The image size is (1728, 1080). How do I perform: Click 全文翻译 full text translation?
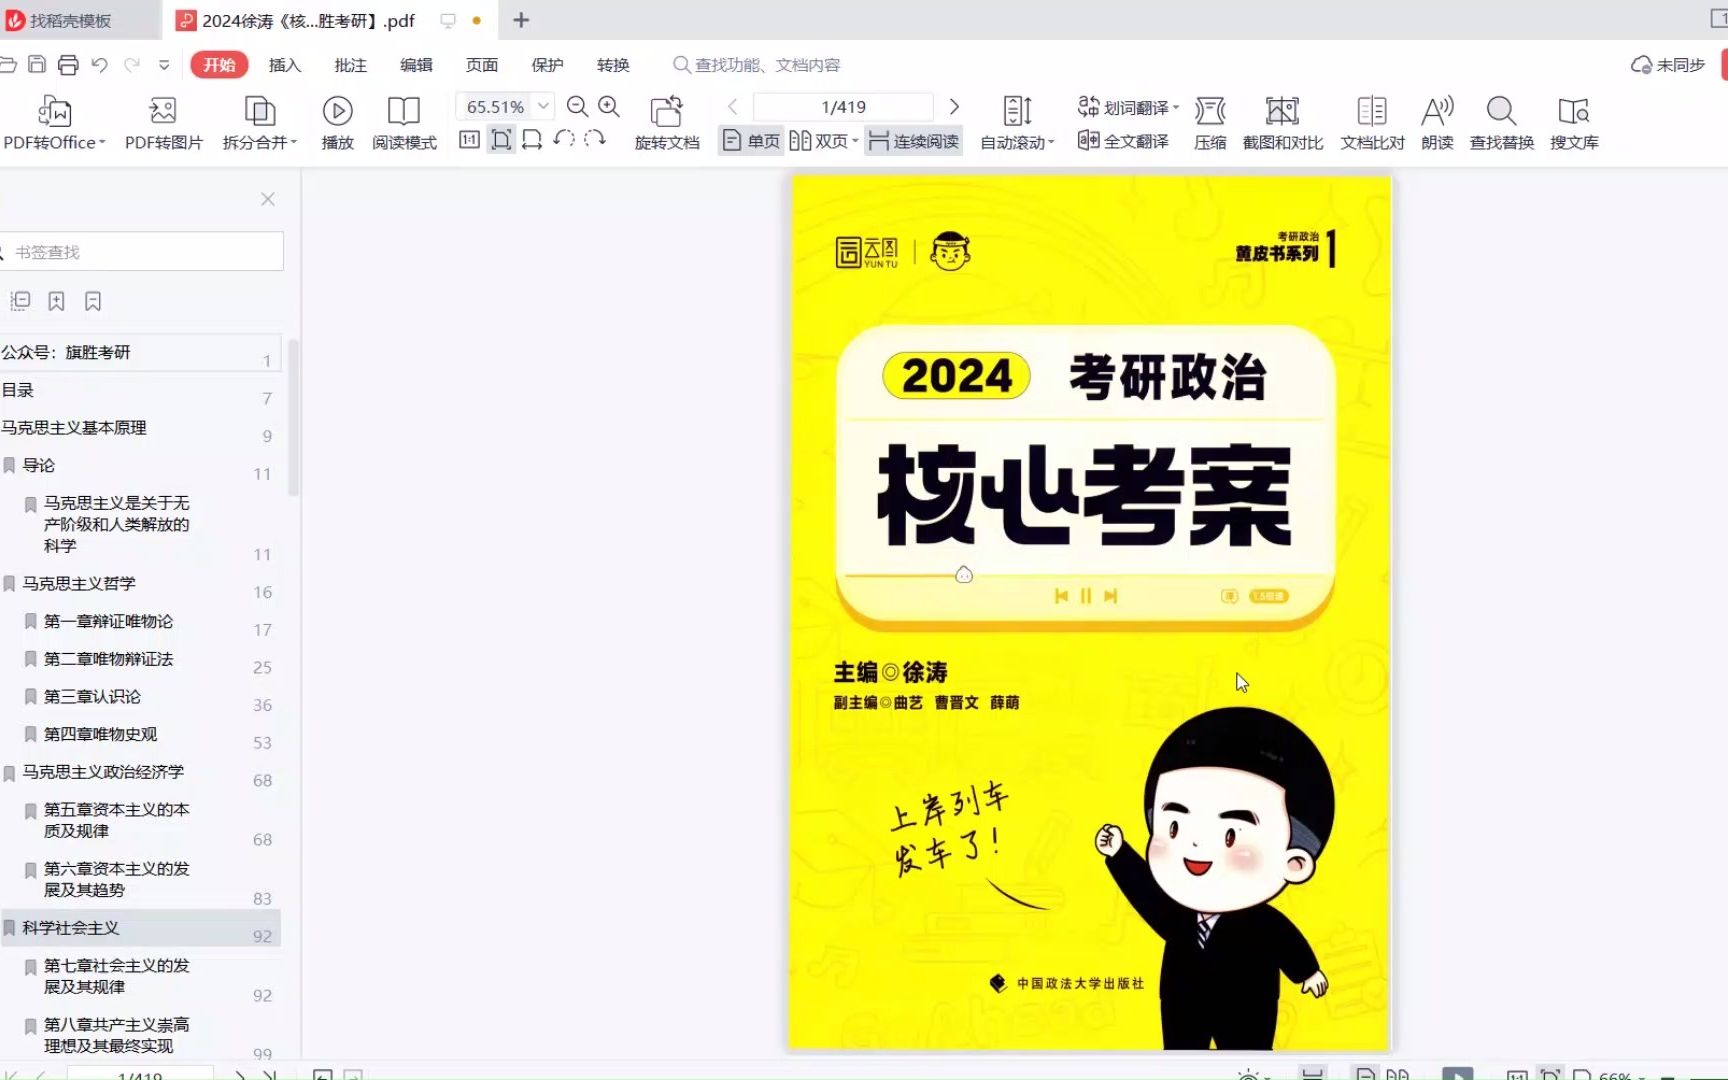pos(1123,141)
